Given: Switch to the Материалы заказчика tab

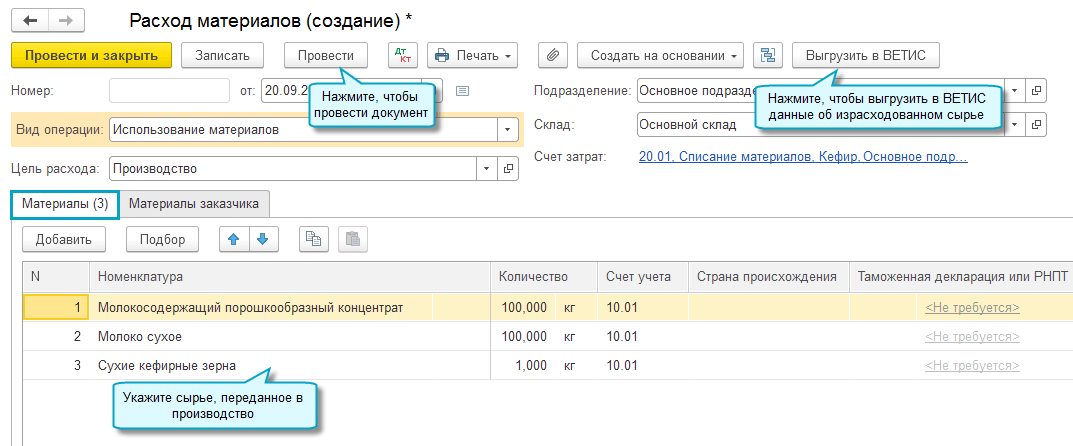Looking at the screenshot, I should pos(194,204).
